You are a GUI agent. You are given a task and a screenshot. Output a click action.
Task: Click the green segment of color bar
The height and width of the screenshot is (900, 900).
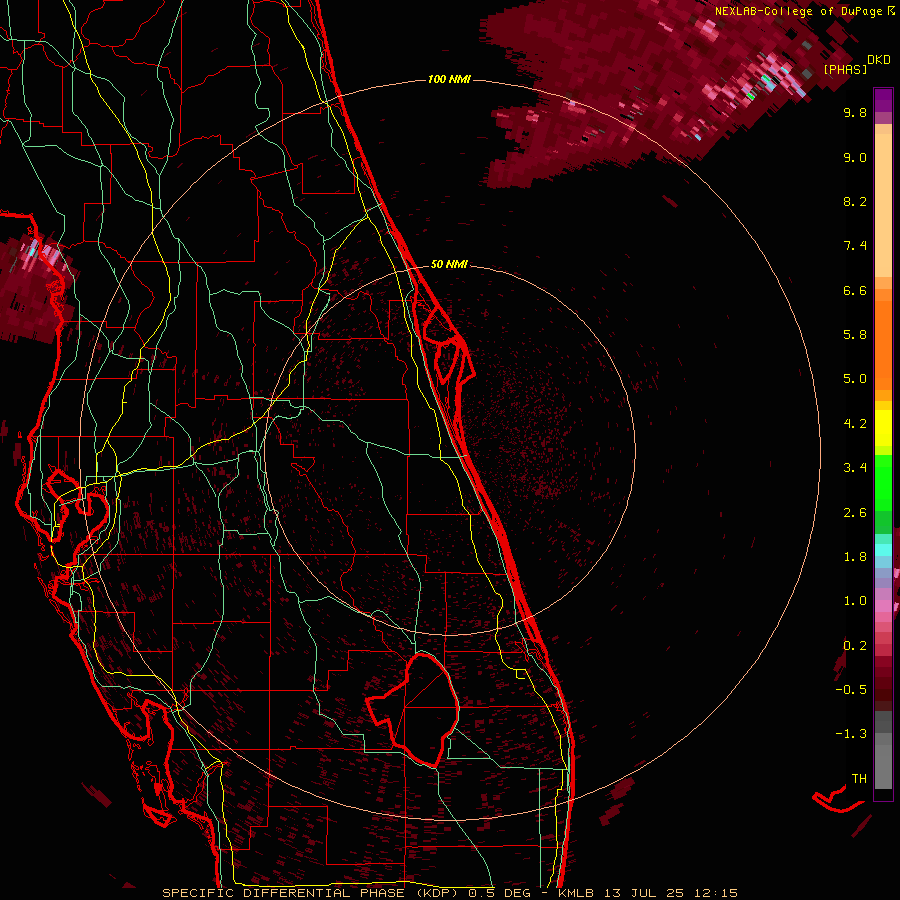(883, 483)
